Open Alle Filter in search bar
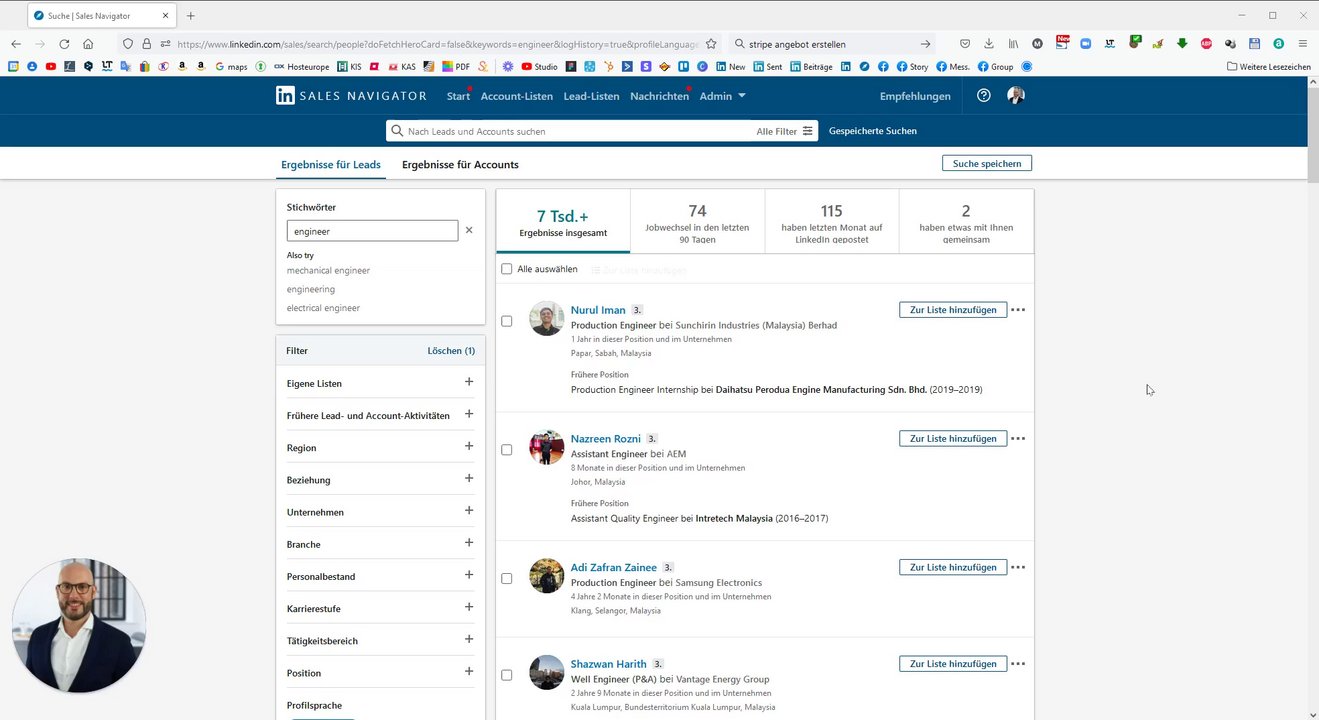 tap(785, 131)
